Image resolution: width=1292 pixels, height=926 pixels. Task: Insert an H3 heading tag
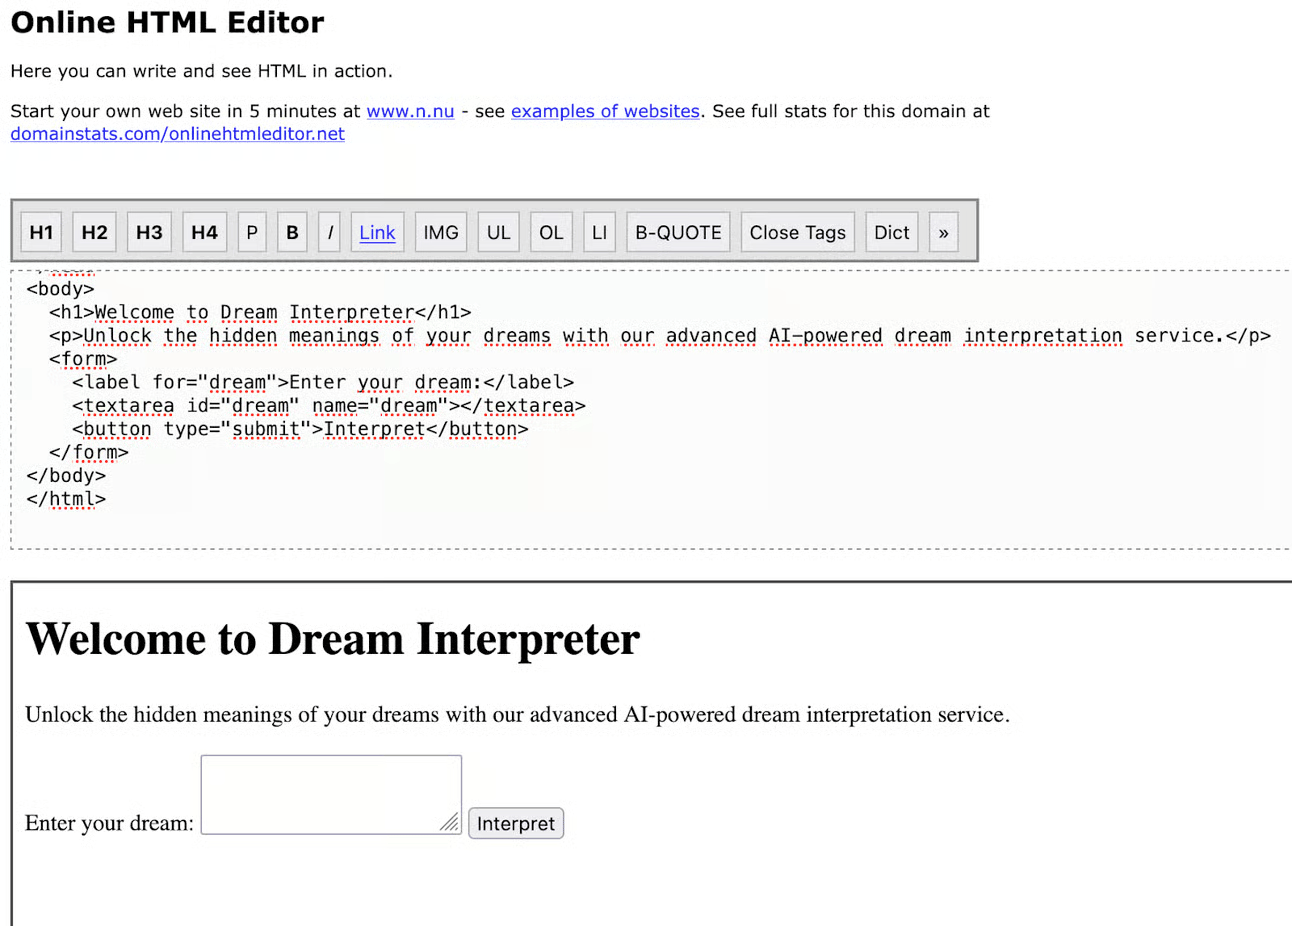(x=149, y=232)
